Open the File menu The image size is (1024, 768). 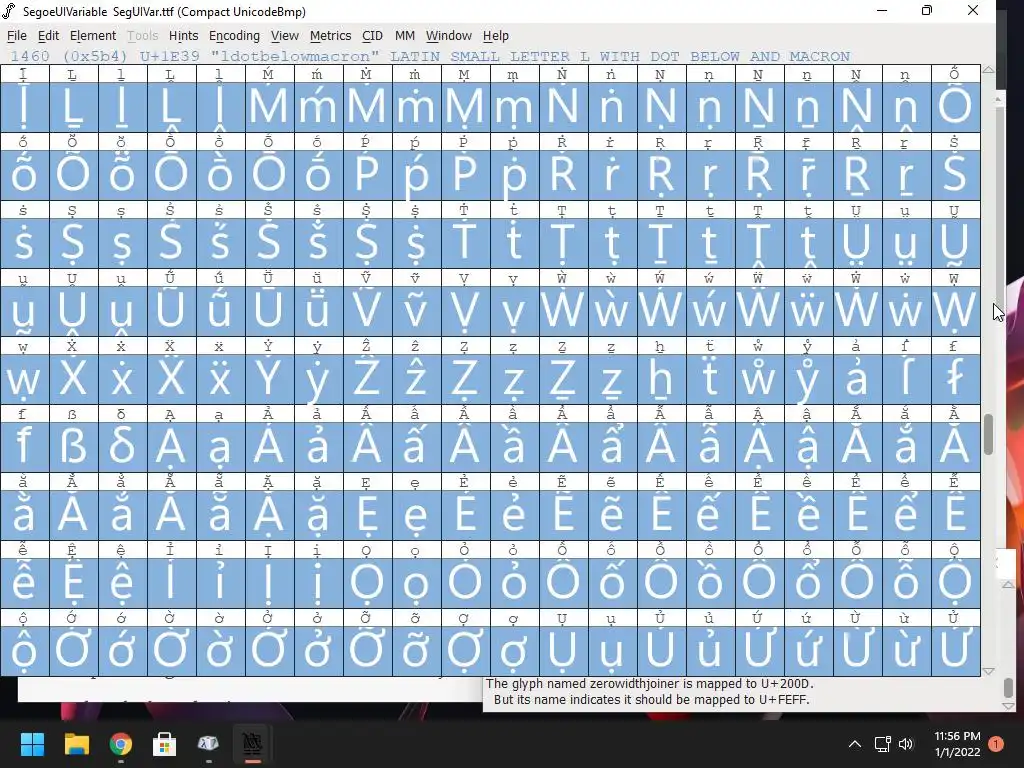tap(16, 36)
